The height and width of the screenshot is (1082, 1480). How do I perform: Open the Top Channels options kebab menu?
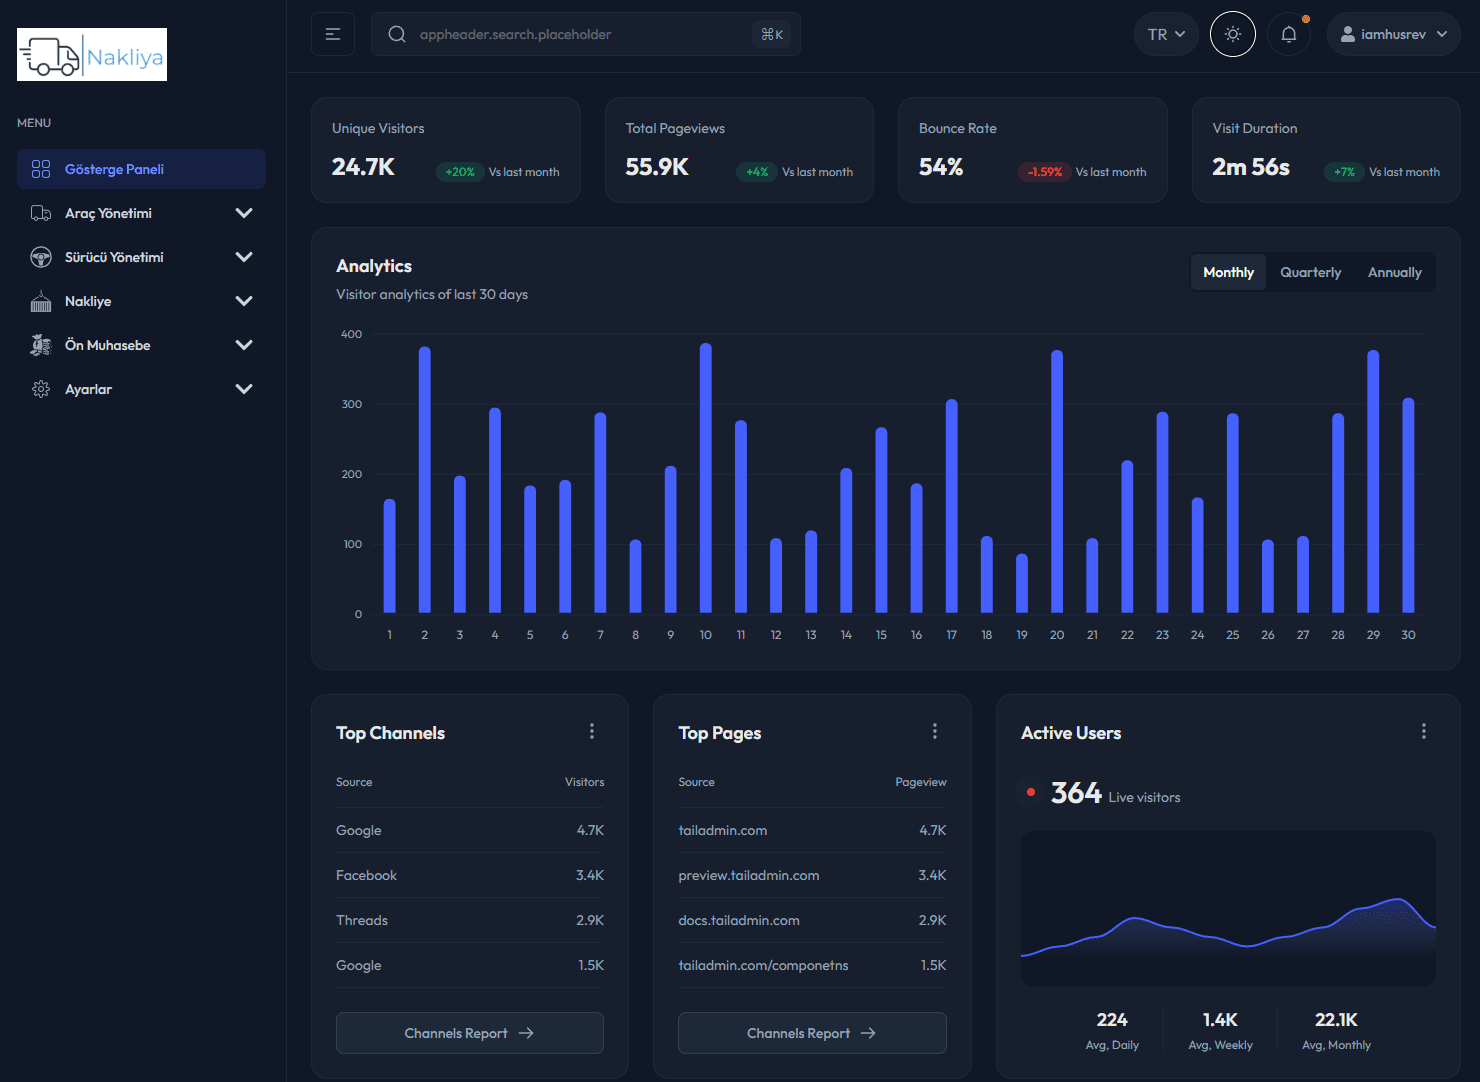(592, 731)
